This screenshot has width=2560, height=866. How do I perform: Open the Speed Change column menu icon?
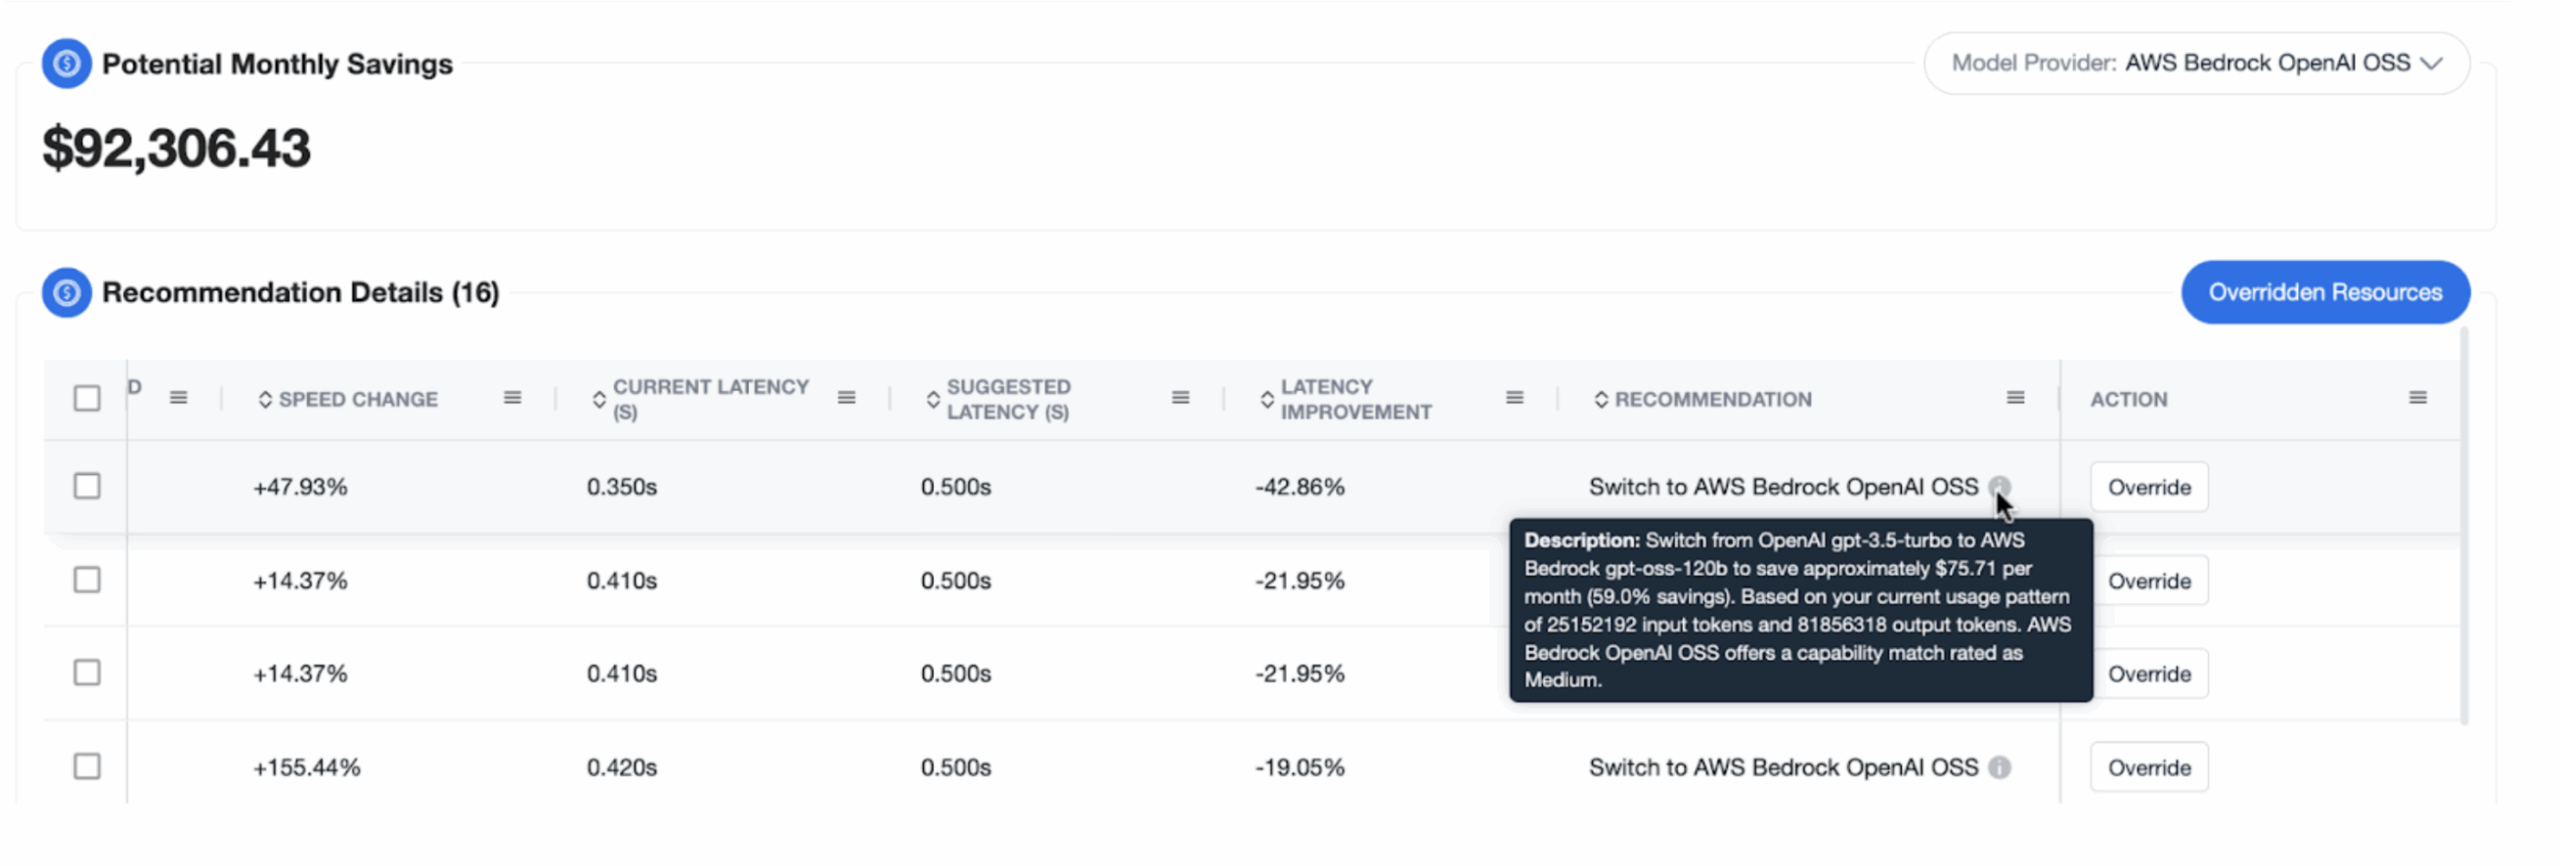pos(512,398)
